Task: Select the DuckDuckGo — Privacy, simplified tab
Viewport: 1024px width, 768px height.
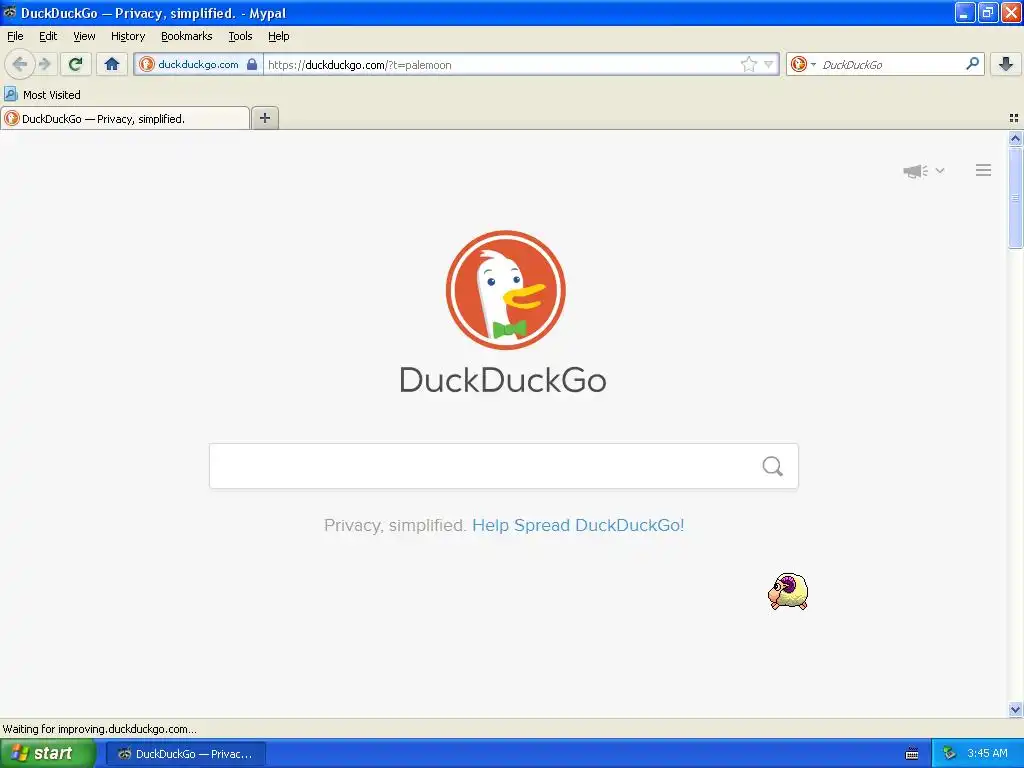Action: (125, 118)
